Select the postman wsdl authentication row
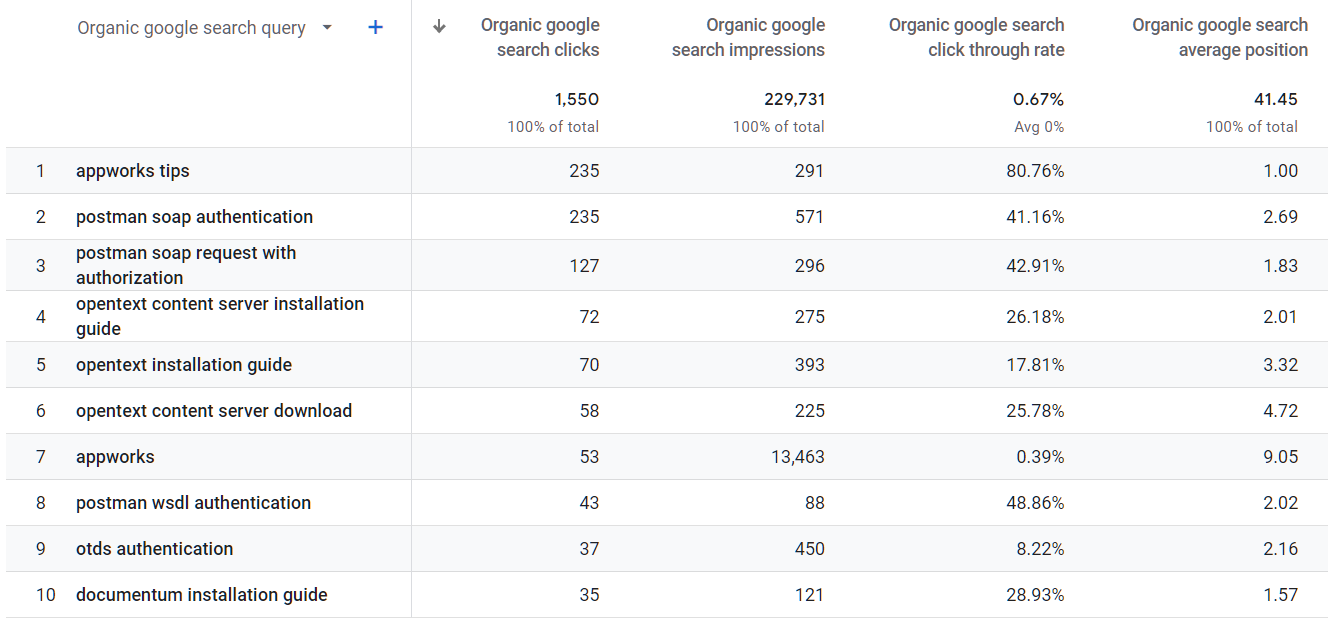The width and height of the screenshot is (1338, 622). 667,503
